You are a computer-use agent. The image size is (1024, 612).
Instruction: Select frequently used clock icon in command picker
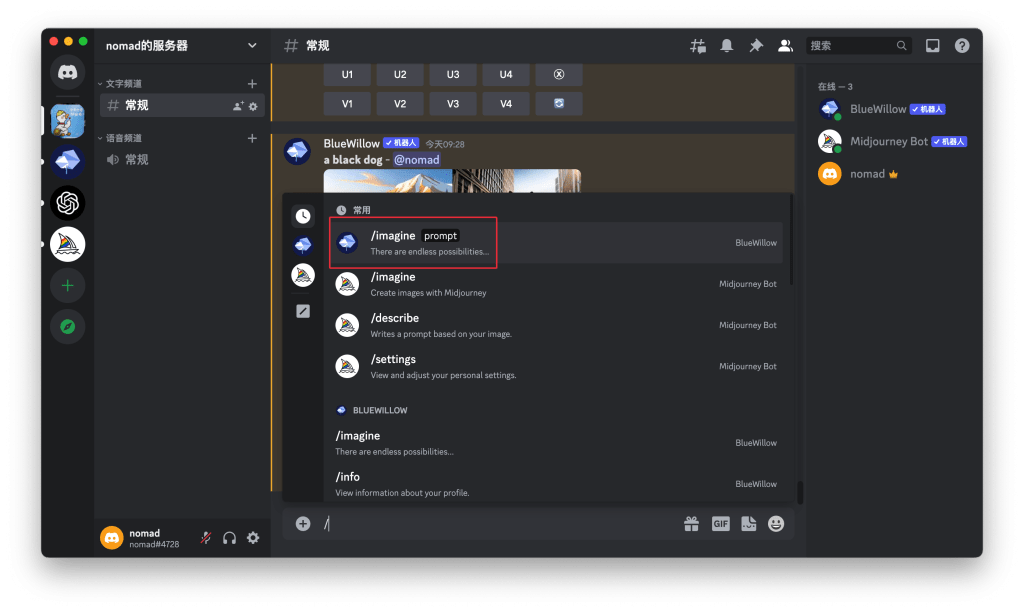(303, 216)
